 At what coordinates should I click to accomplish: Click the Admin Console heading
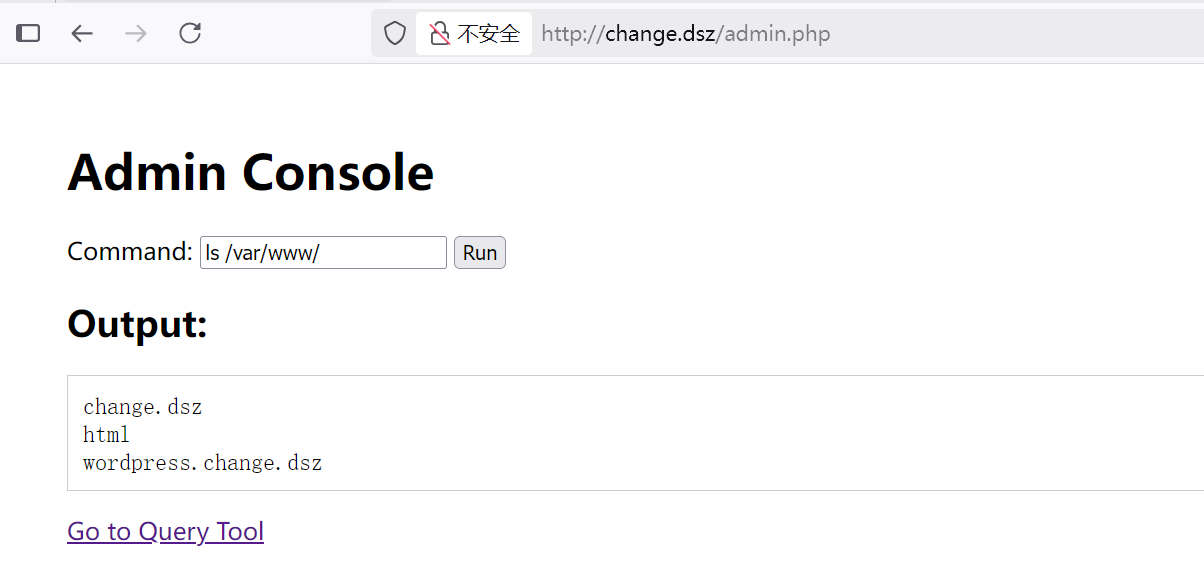click(x=250, y=172)
